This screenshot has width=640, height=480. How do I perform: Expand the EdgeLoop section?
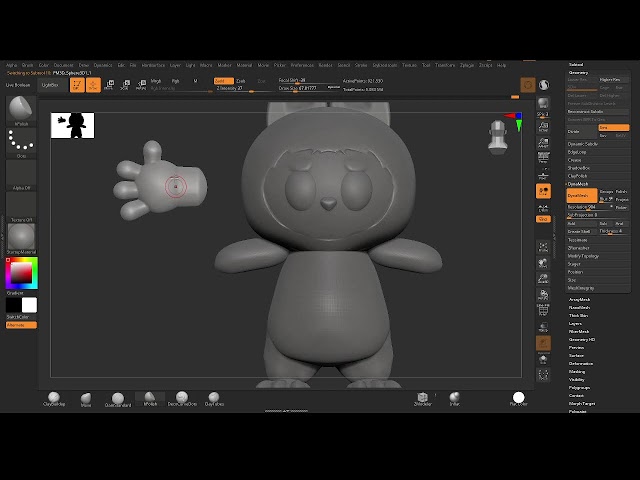[x=577, y=152]
